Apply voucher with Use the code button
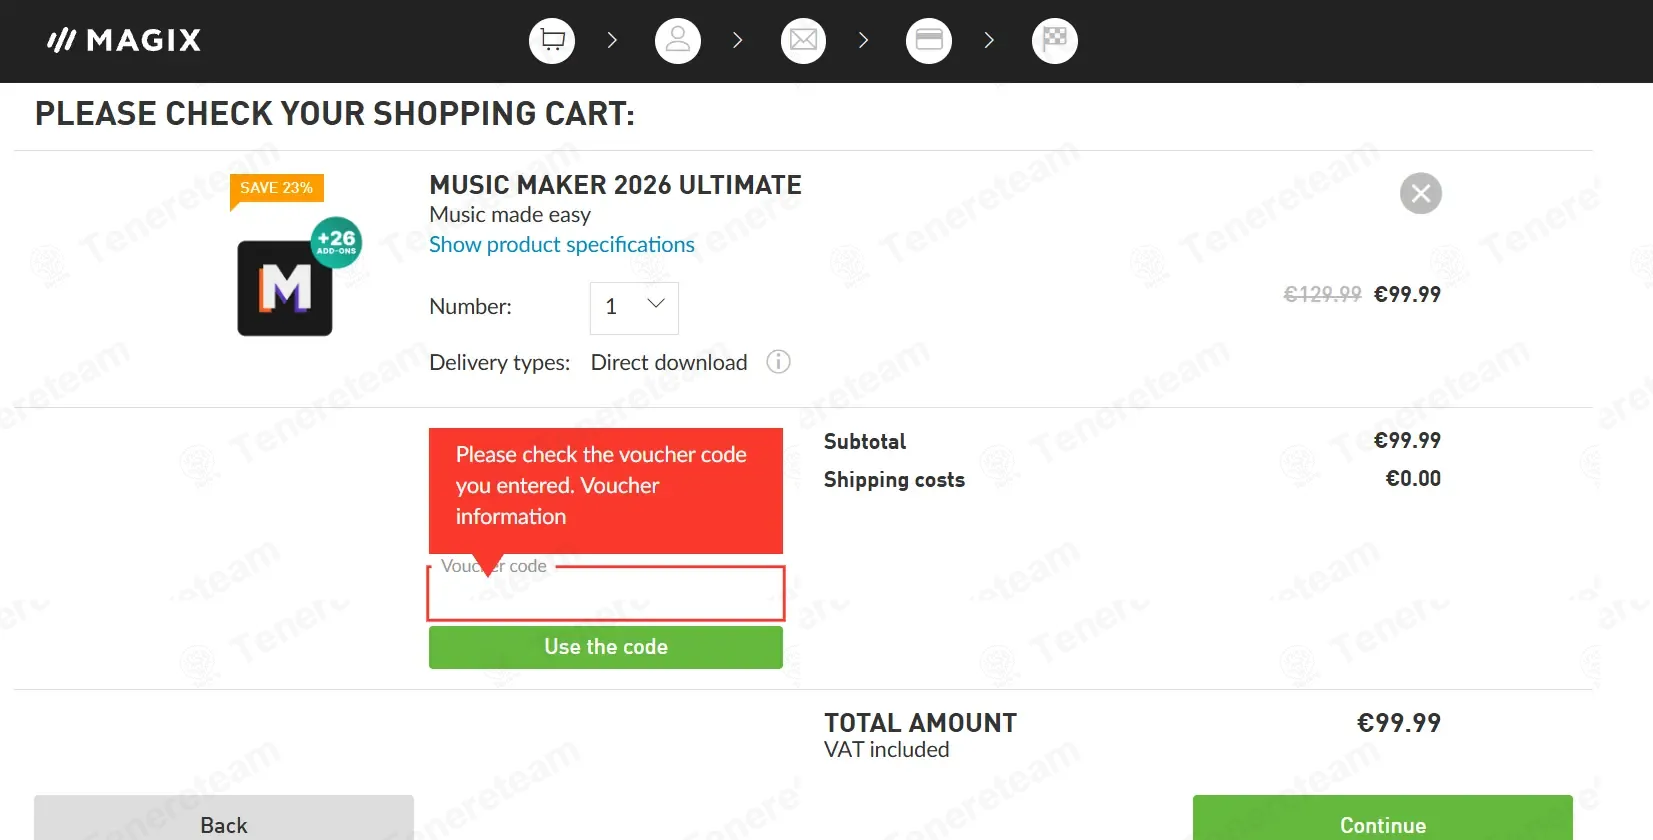 [606, 647]
